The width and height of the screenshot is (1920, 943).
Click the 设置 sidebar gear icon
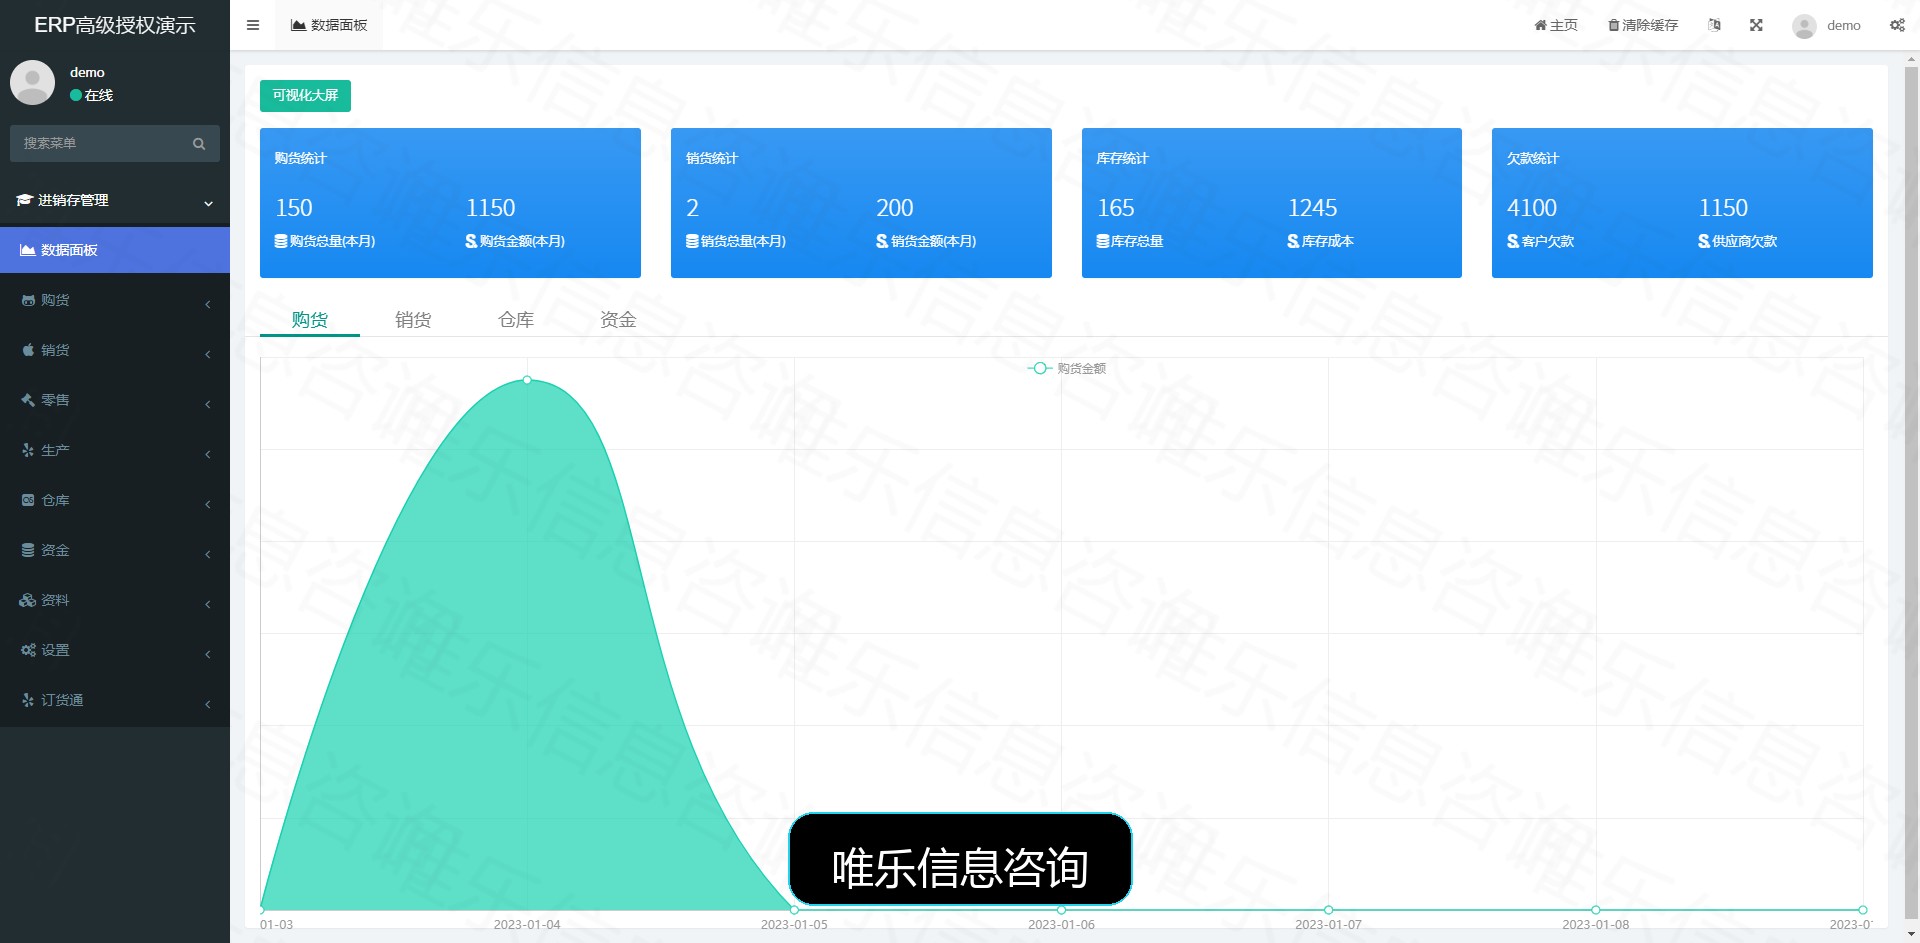click(28, 650)
